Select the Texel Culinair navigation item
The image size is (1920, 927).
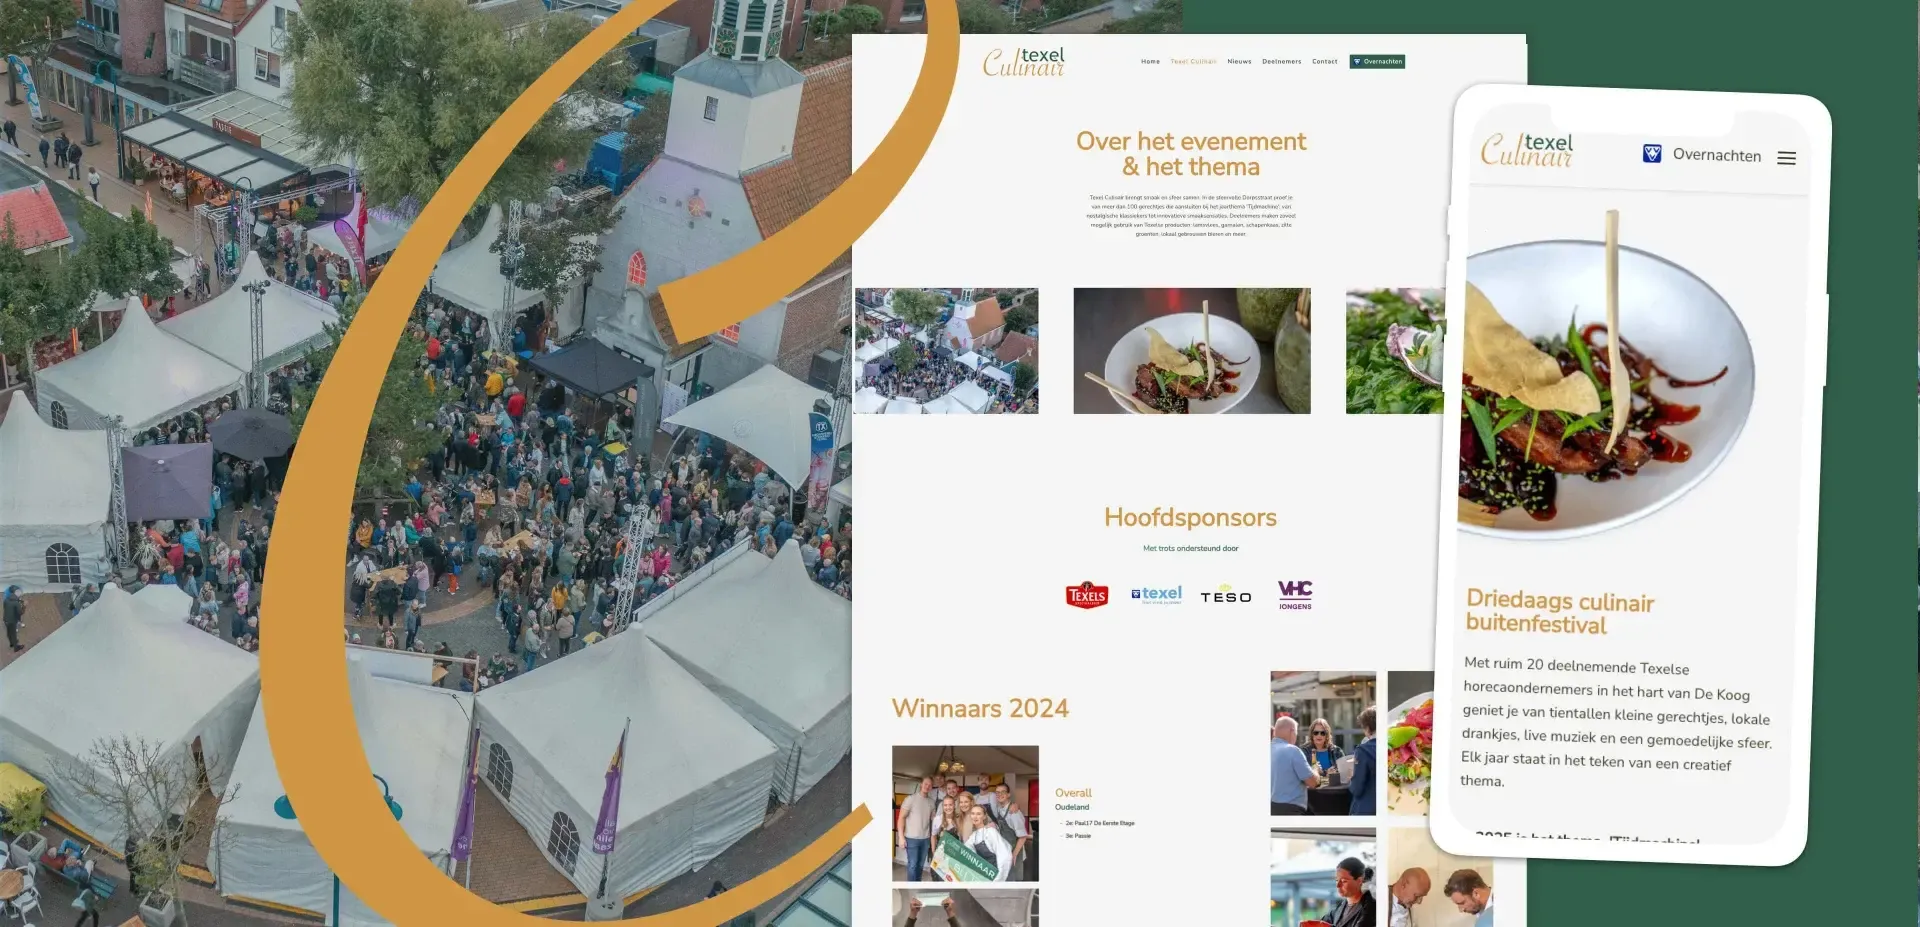pos(1193,62)
